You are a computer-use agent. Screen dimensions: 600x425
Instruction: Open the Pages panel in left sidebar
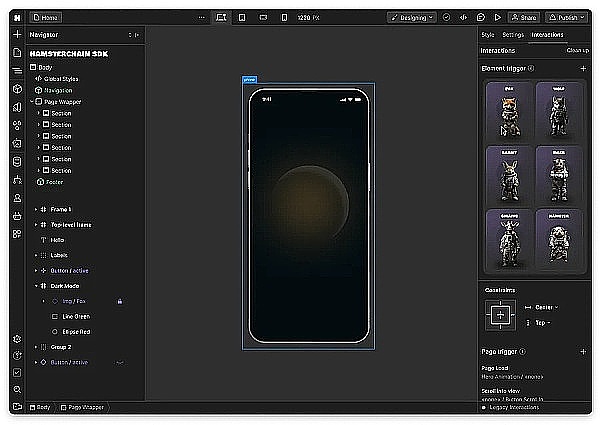tap(17, 52)
